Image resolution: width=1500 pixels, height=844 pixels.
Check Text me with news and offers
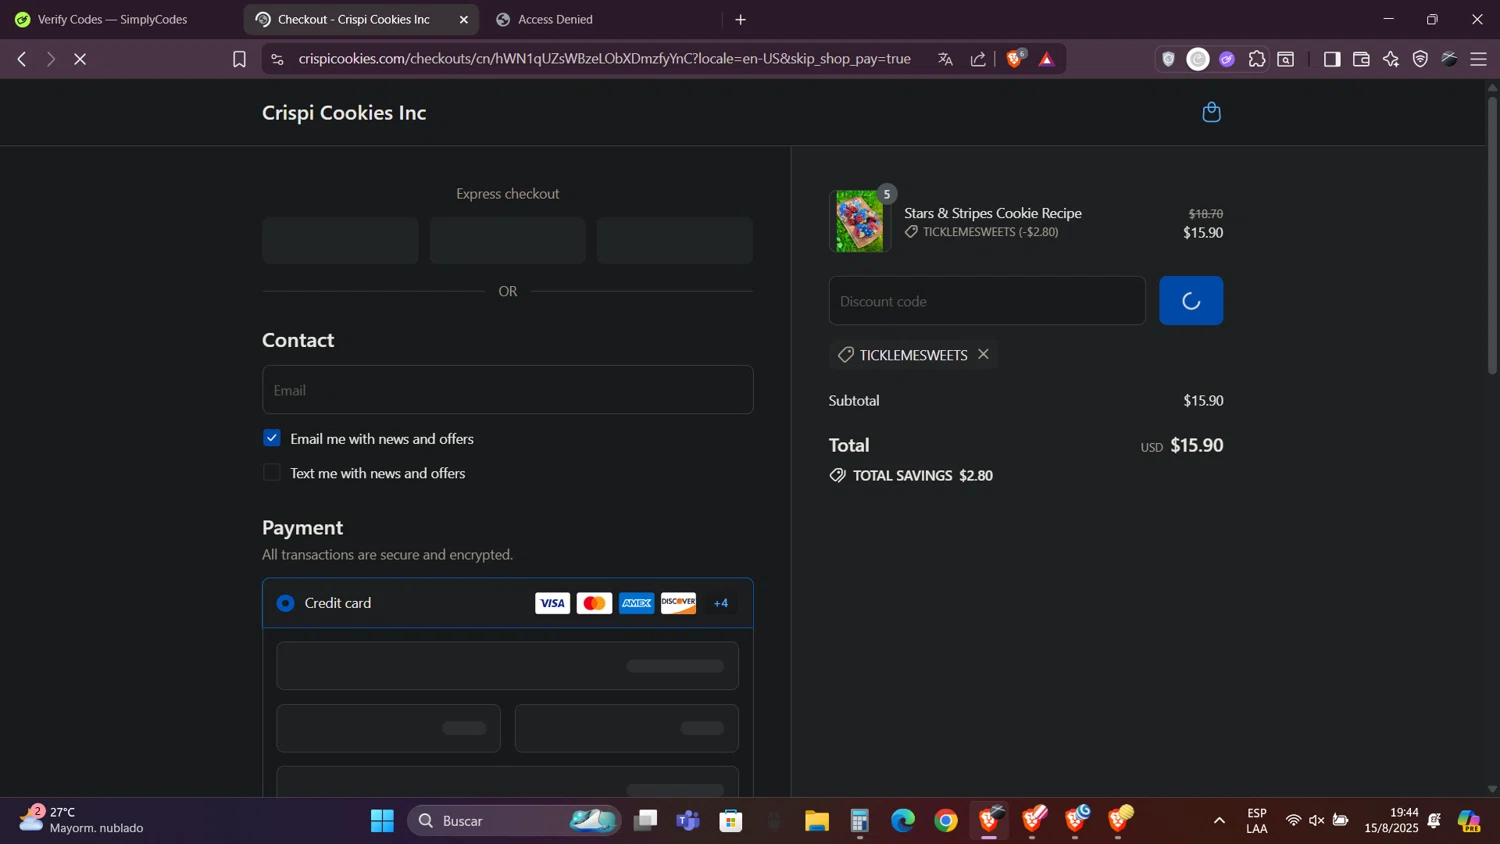[272, 473]
